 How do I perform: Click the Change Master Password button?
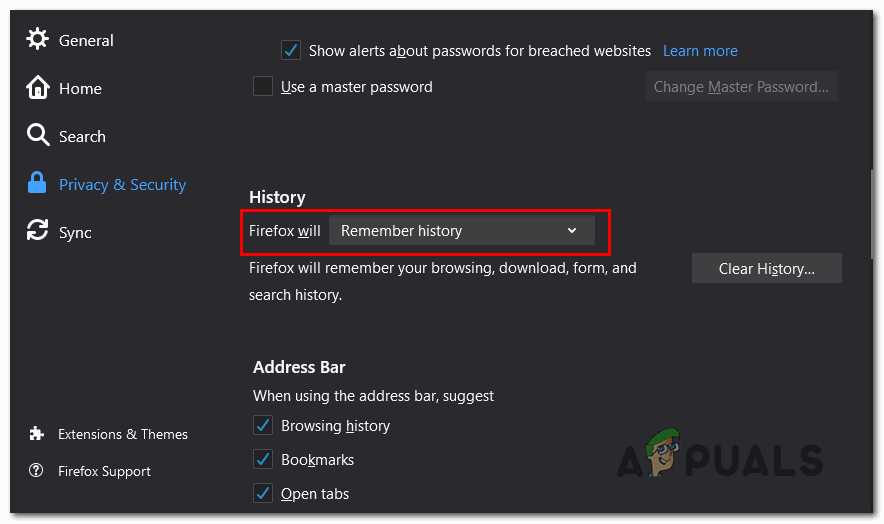(x=741, y=87)
